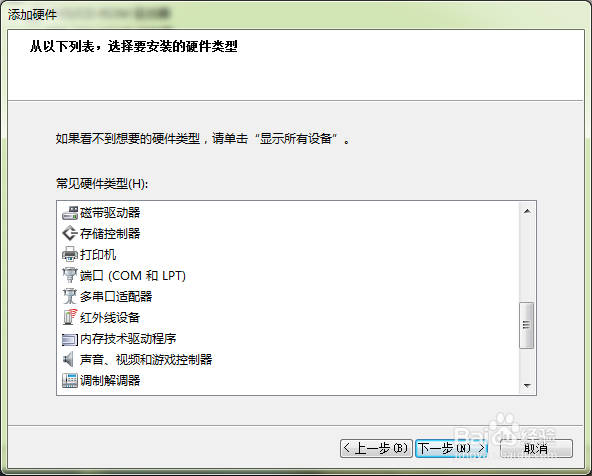Select 声音、视频和游戏控制器 entry
592x476 pixels.
[x=146, y=359]
